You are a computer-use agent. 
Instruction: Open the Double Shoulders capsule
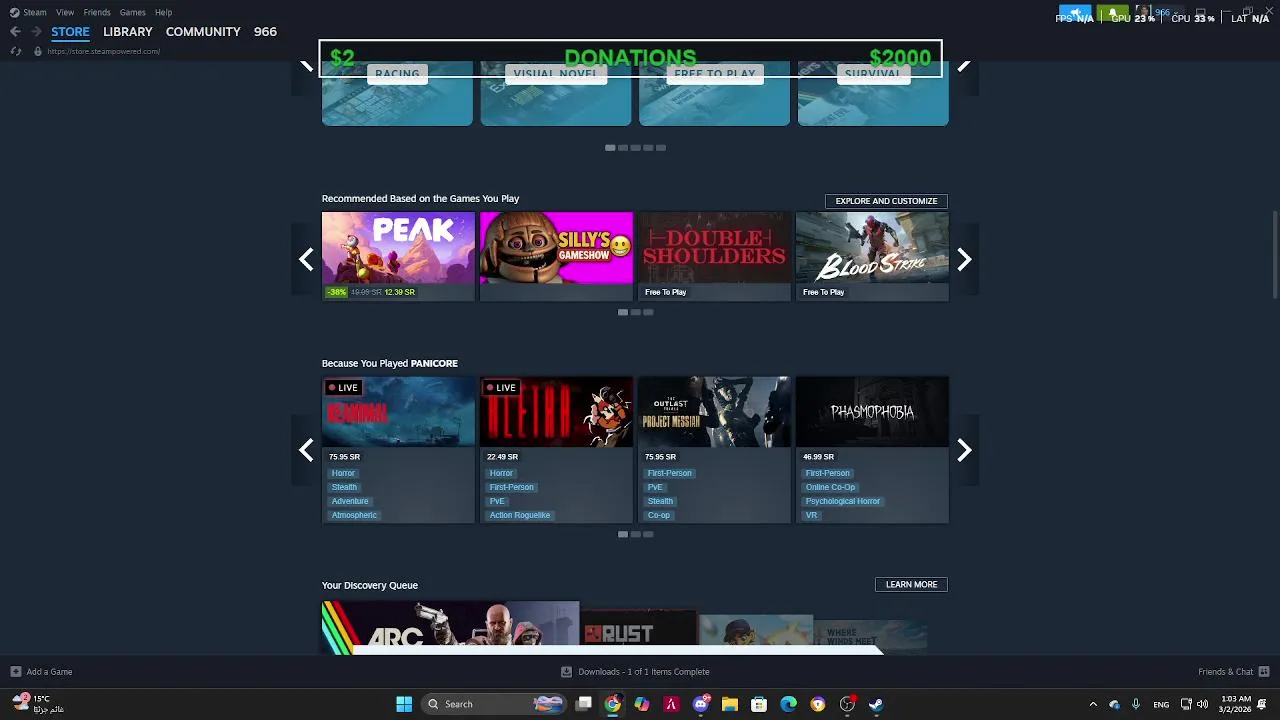click(714, 256)
